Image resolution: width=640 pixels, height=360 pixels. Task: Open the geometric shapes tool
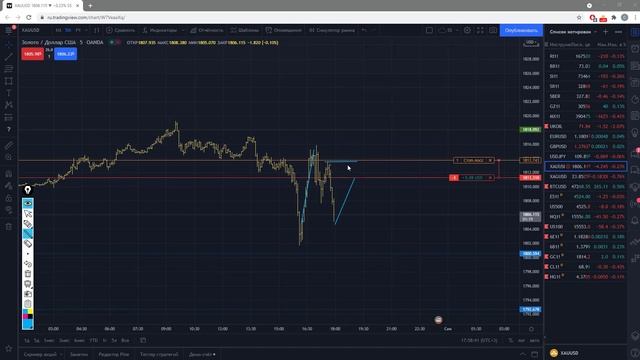click(x=9, y=81)
